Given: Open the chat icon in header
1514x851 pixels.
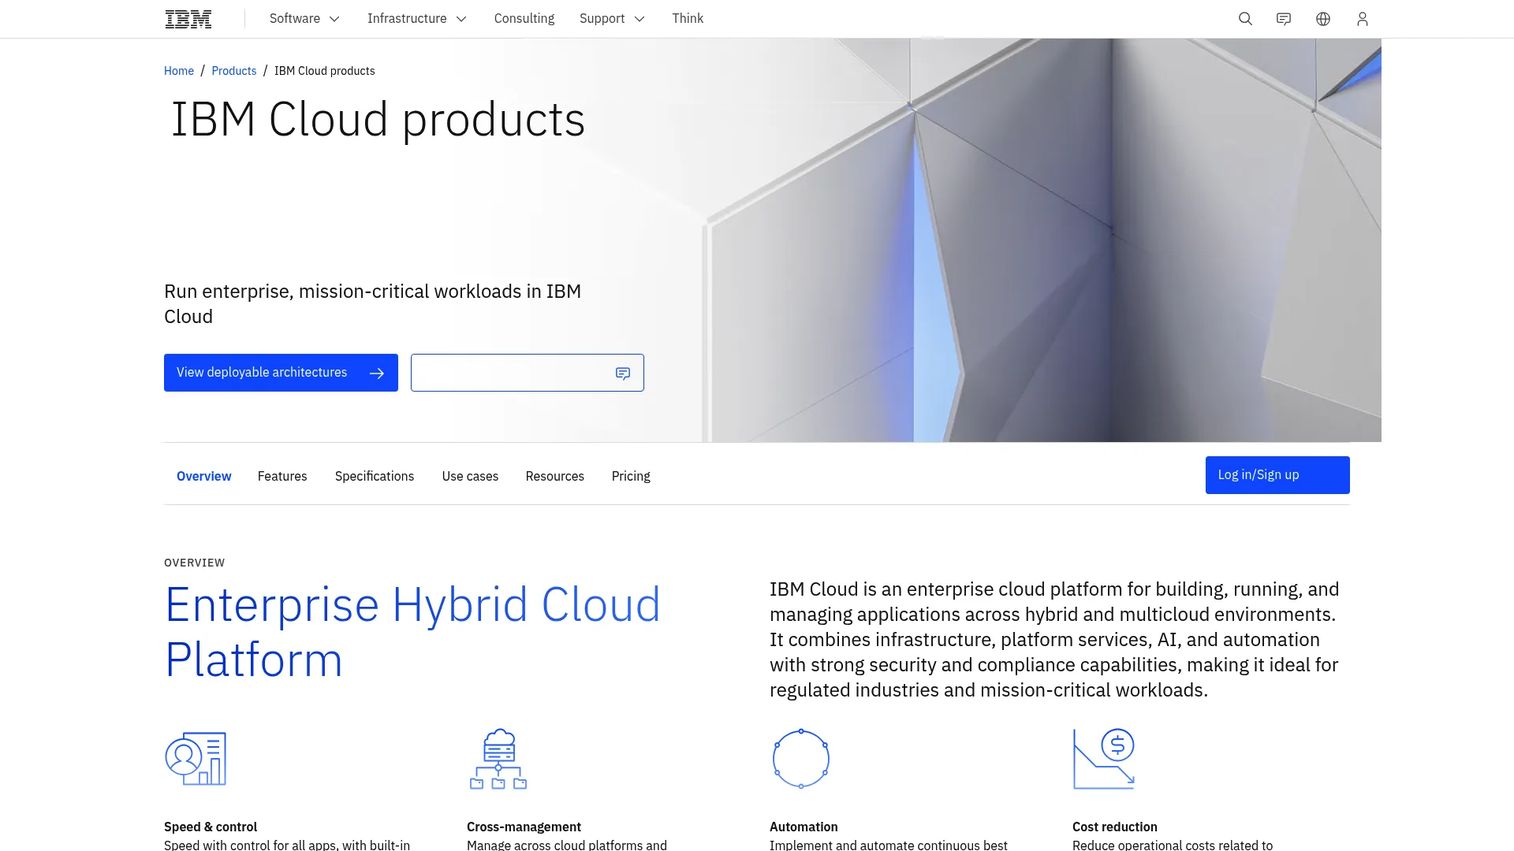Looking at the screenshot, I should pyautogui.click(x=1284, y=19).
